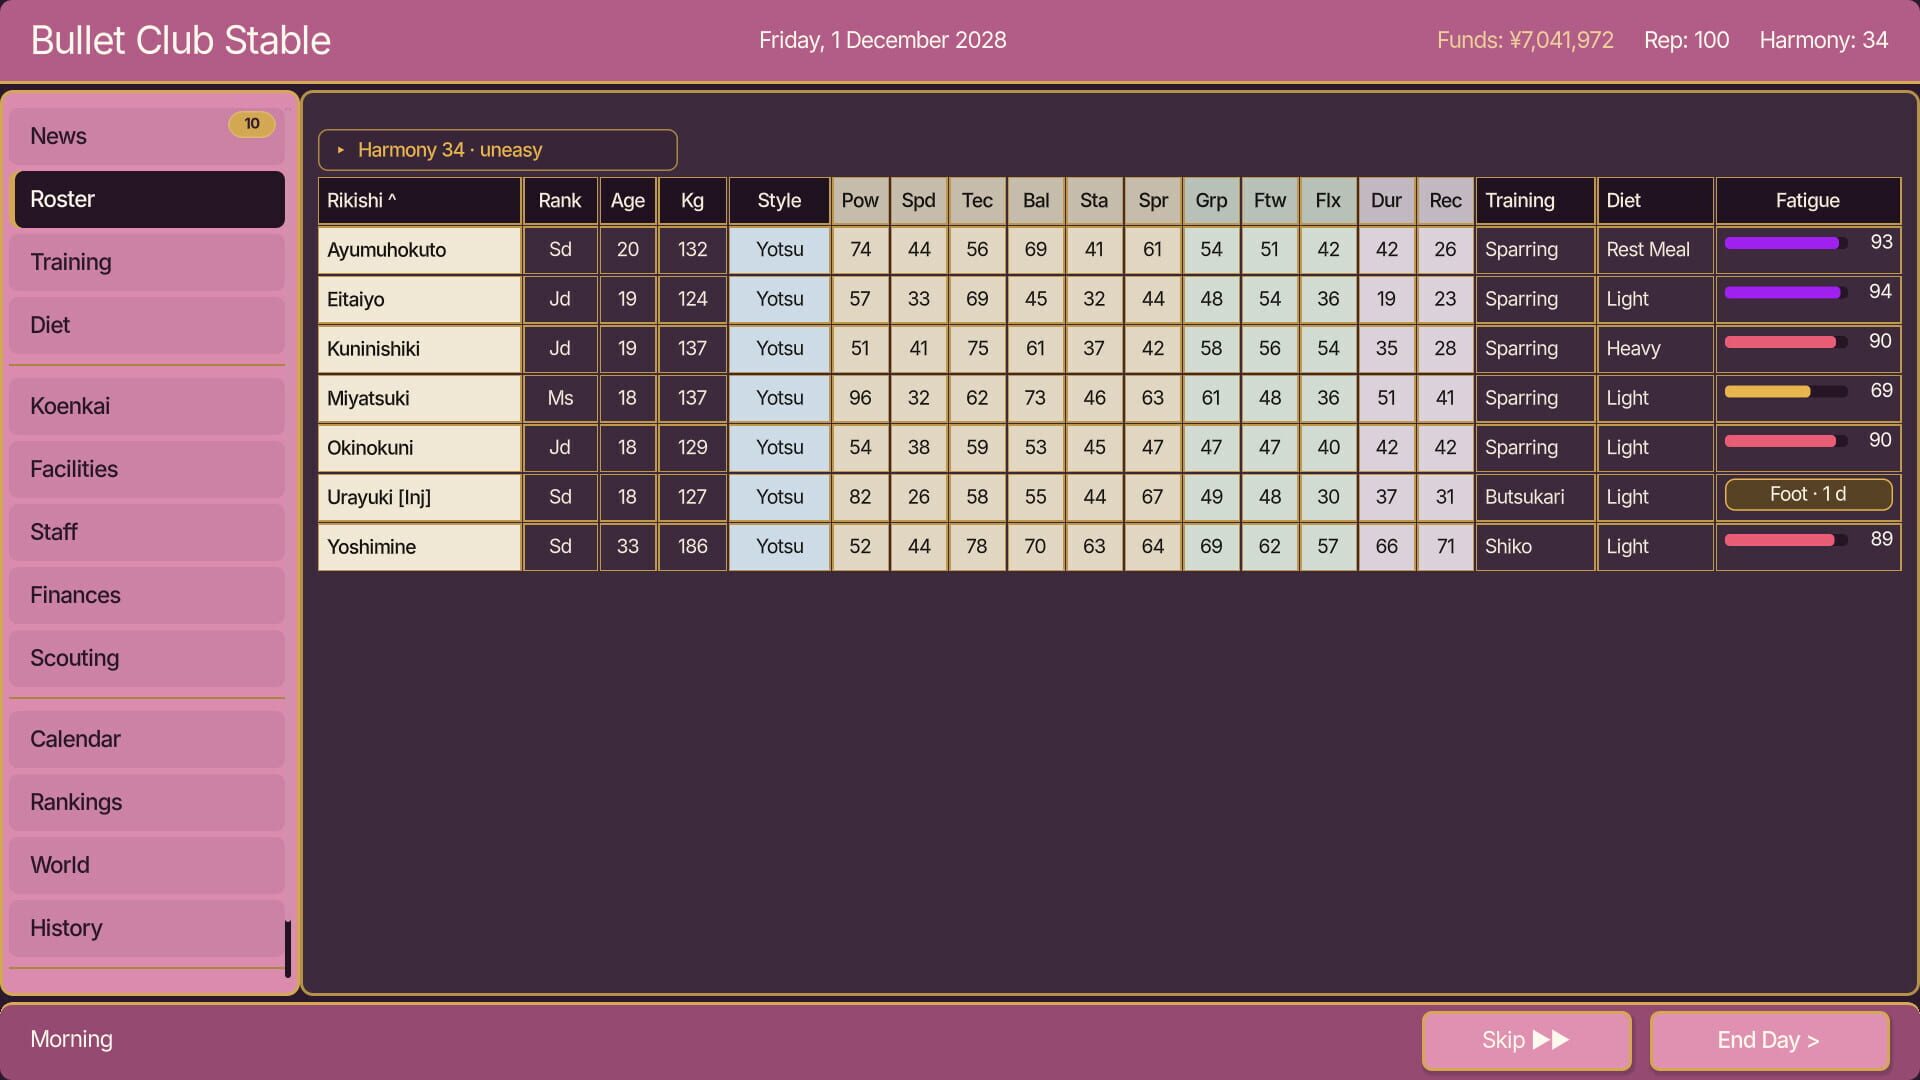1920x1080 pixels.
Task: Sort roster by the Rikishi column header
Action: pos(419,200)
